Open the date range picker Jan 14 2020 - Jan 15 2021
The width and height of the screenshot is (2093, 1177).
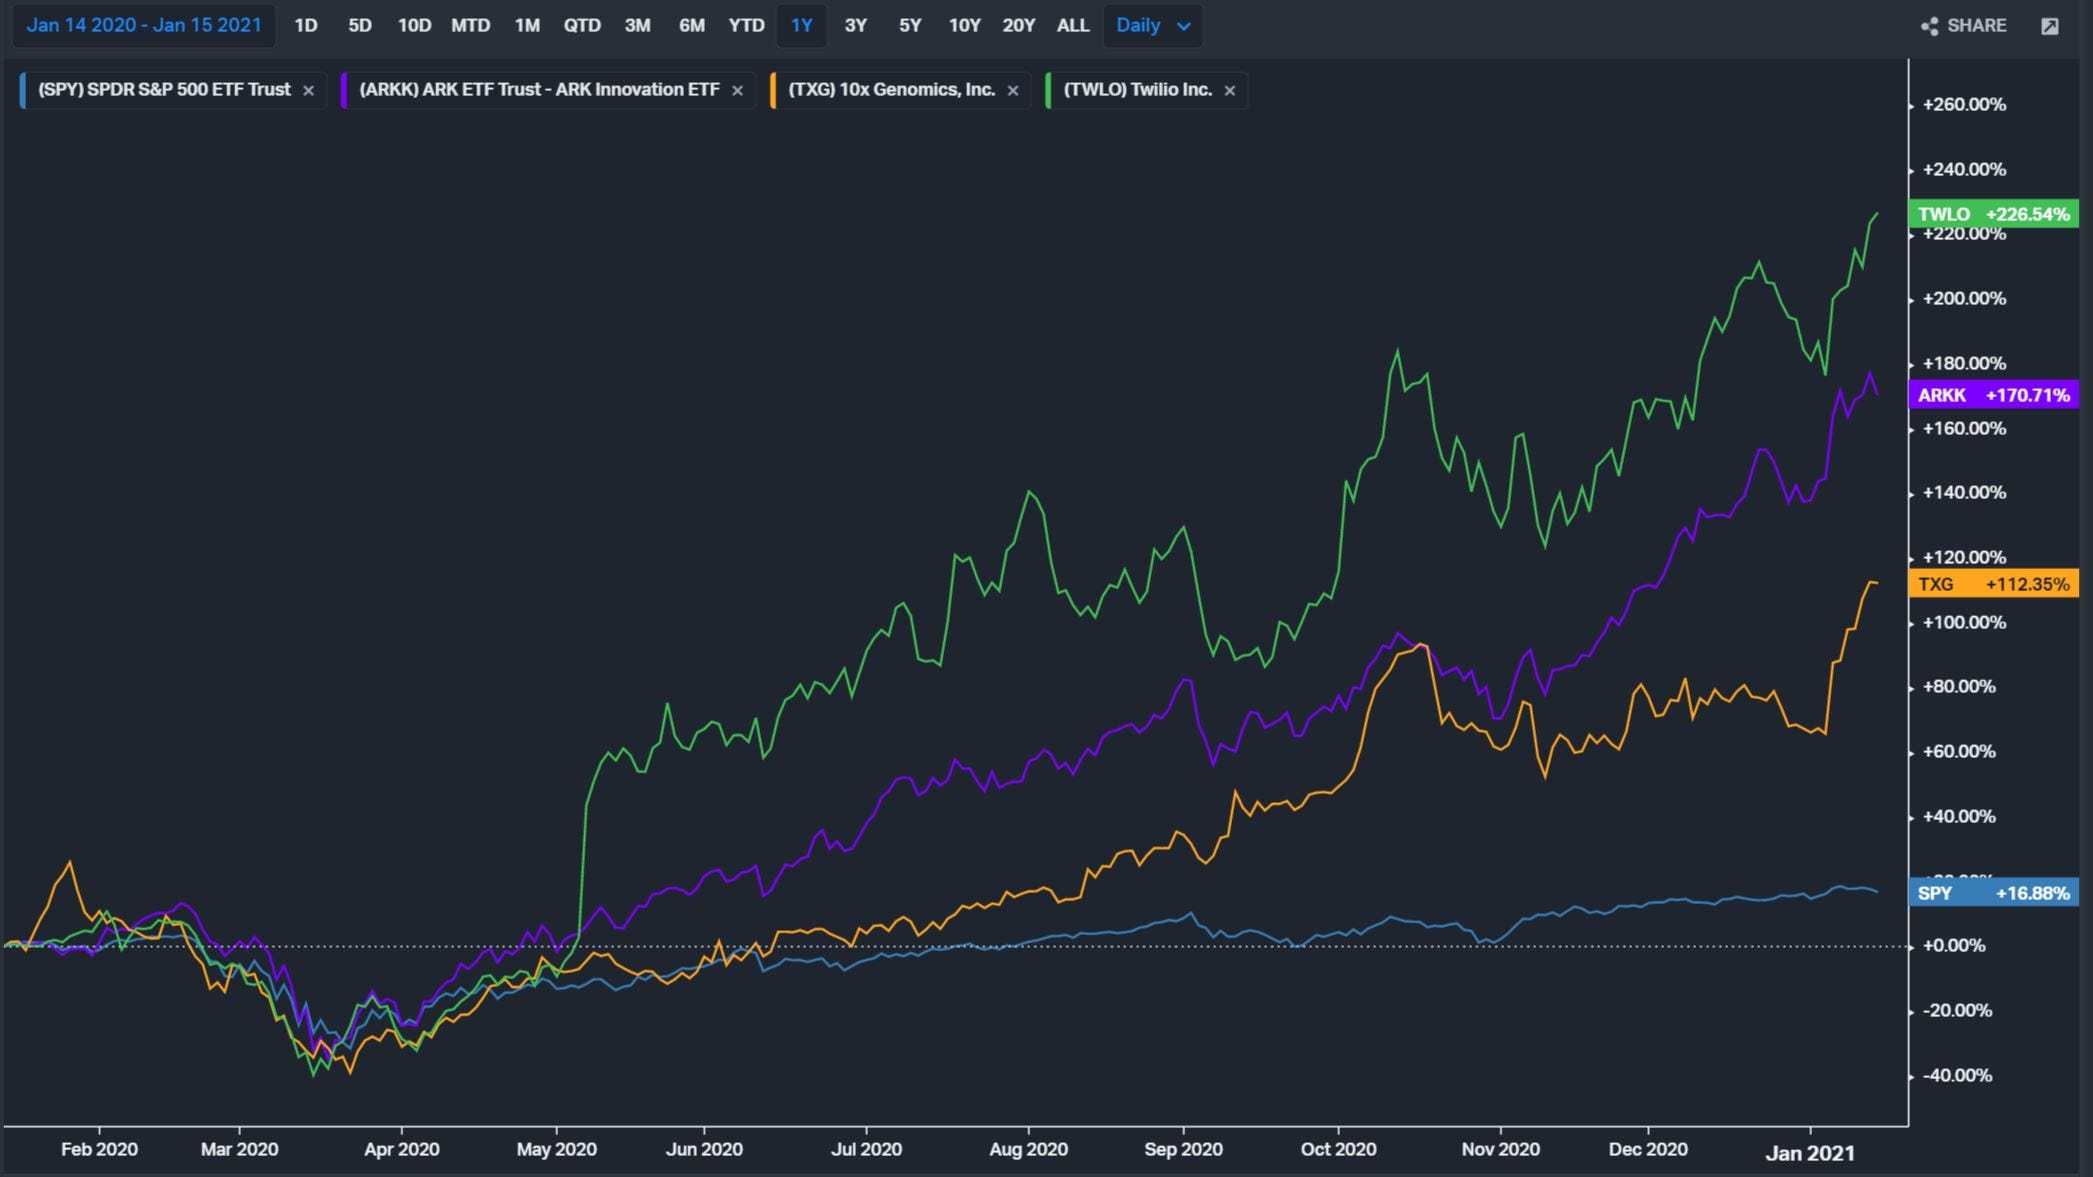pyautogui.click(x=144, y=26)
